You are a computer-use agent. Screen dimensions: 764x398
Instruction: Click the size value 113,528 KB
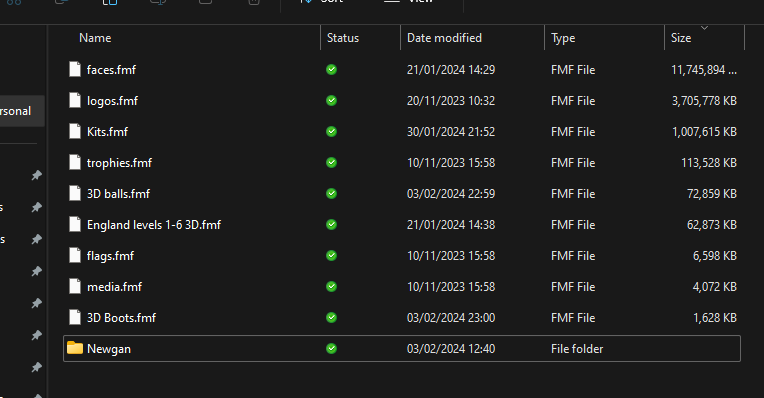click(709, 163)
